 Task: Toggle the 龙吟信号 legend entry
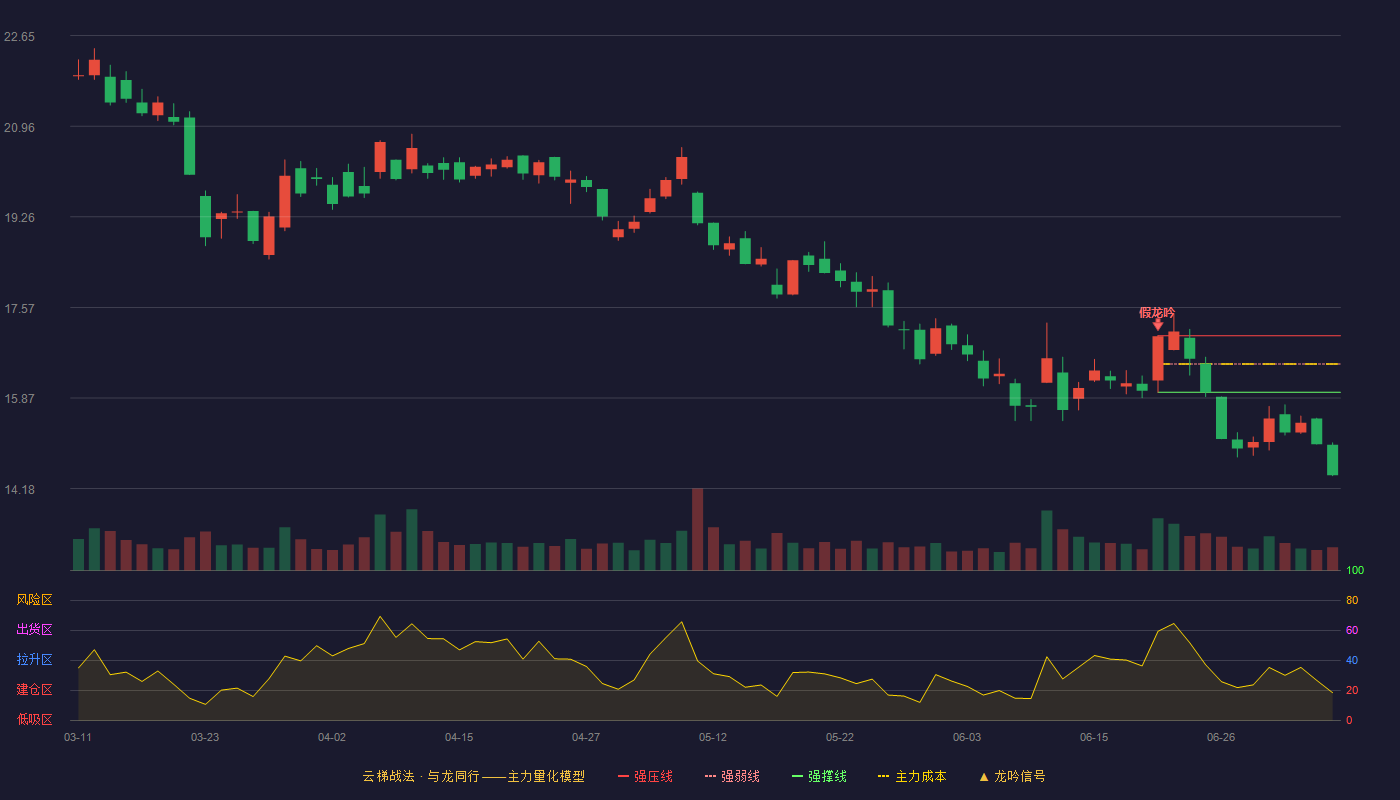pyautogui.click(x=1012, y=776)
